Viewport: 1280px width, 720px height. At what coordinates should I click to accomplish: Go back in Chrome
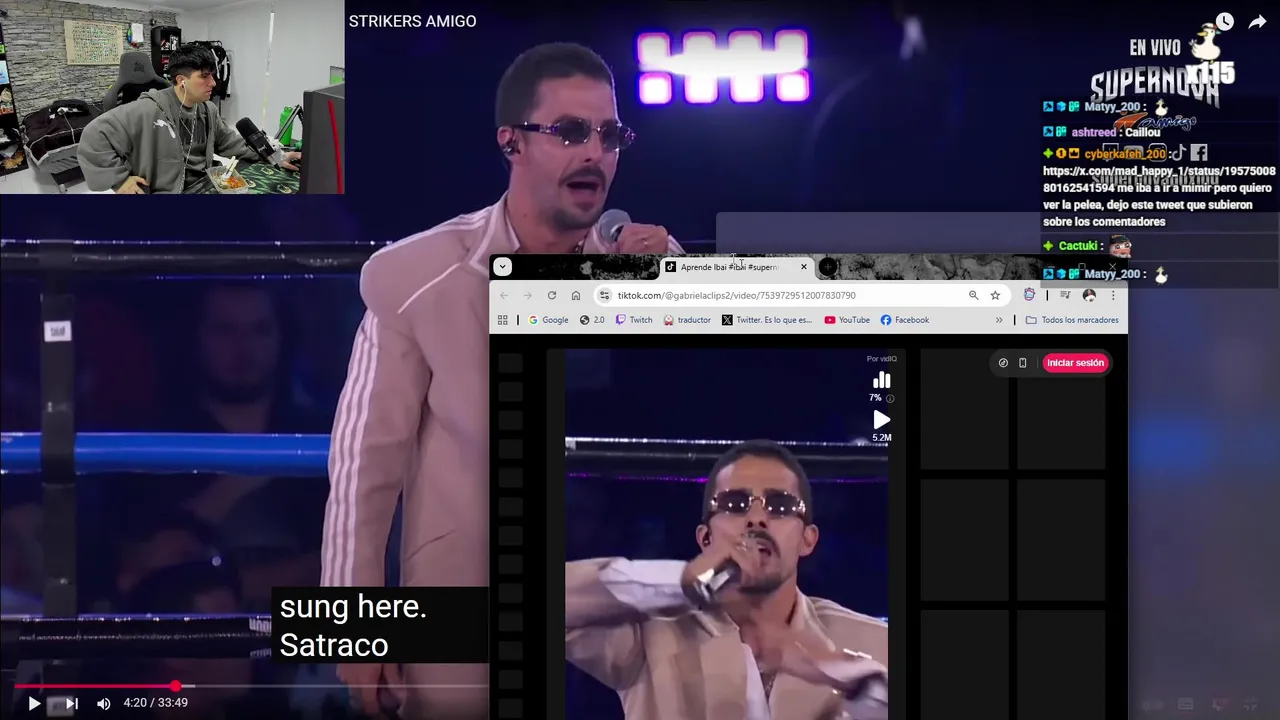[x=504, y=295]
